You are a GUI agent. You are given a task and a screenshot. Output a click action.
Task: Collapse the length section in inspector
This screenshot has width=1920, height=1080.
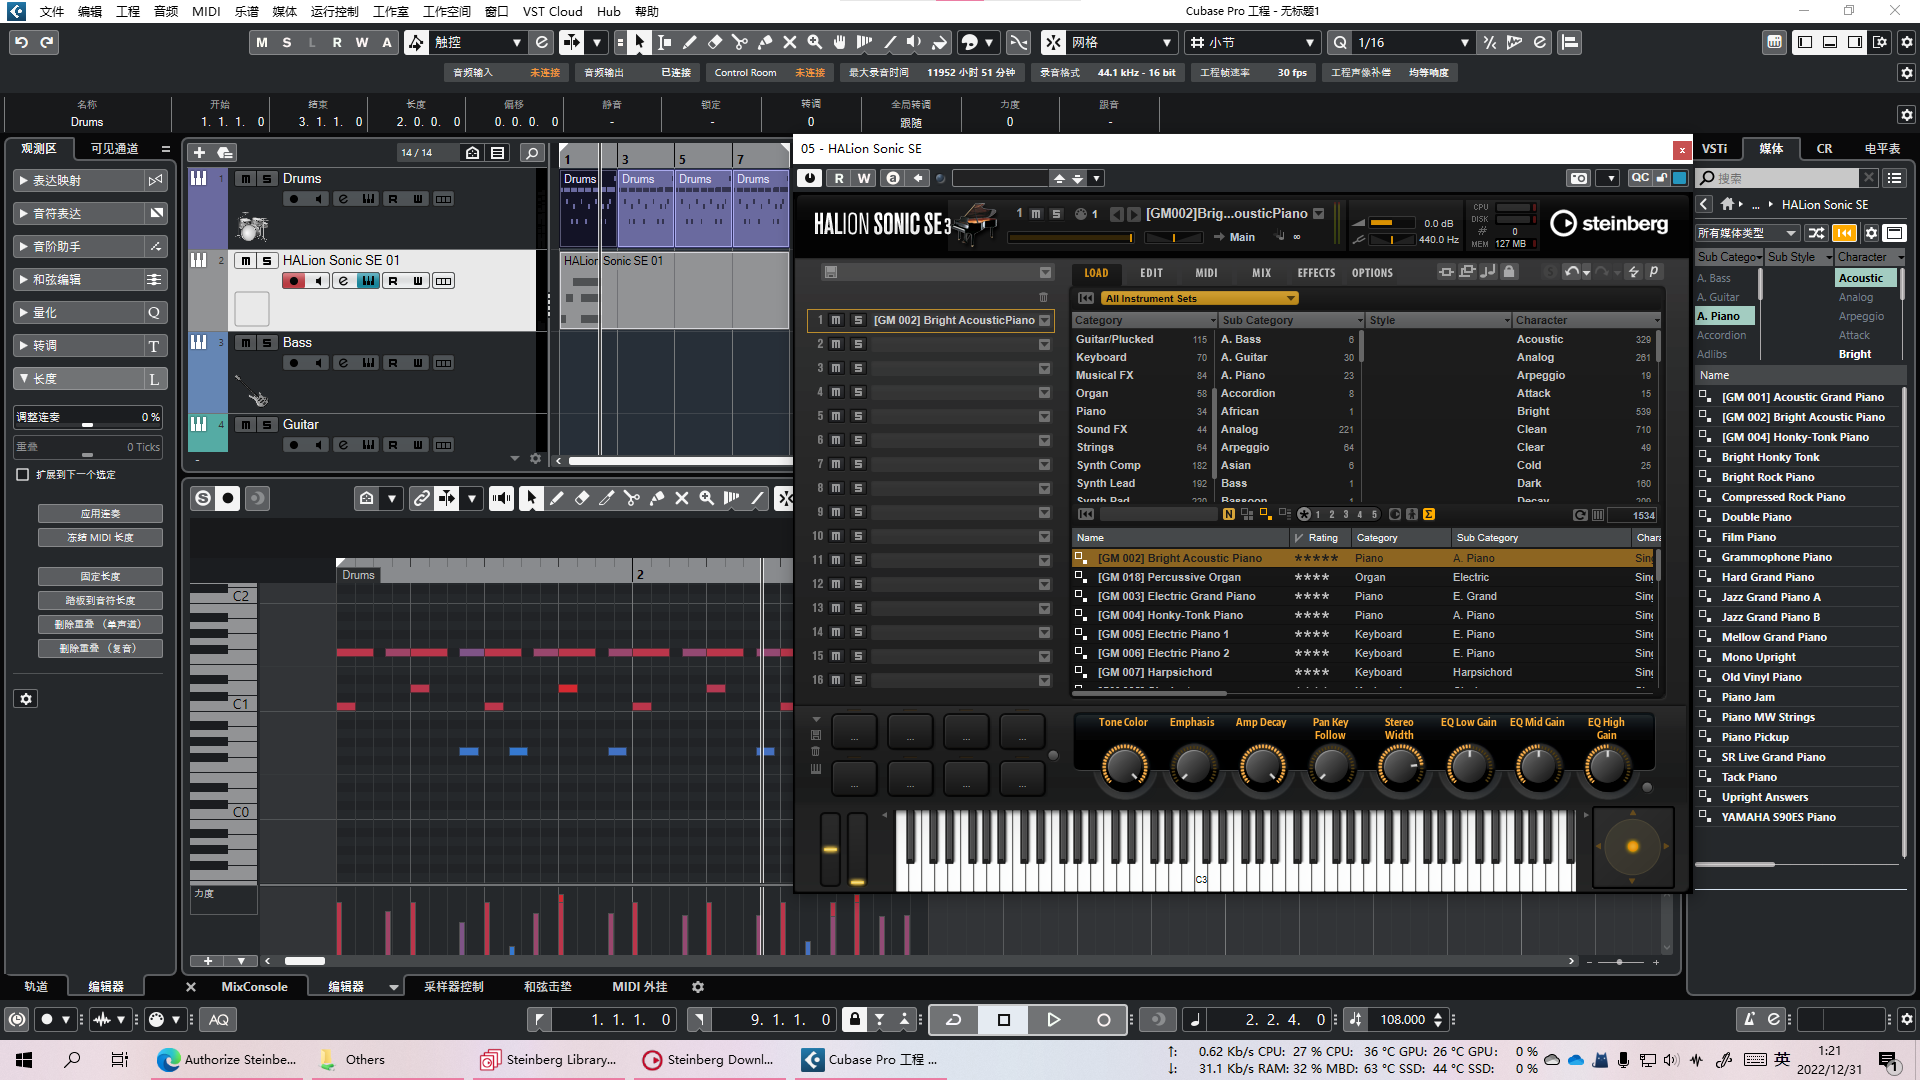24,378
